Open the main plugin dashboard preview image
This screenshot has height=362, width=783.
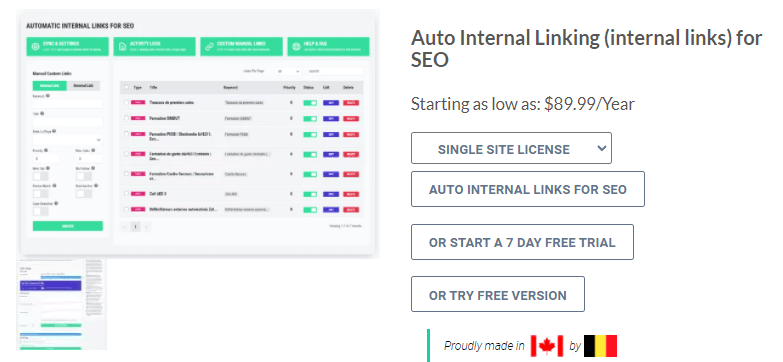[198, 134]
